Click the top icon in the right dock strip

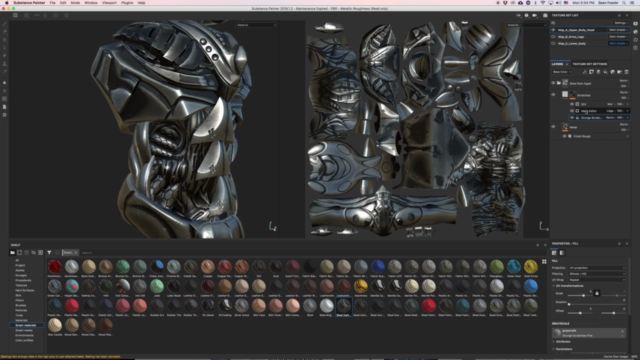636,24
